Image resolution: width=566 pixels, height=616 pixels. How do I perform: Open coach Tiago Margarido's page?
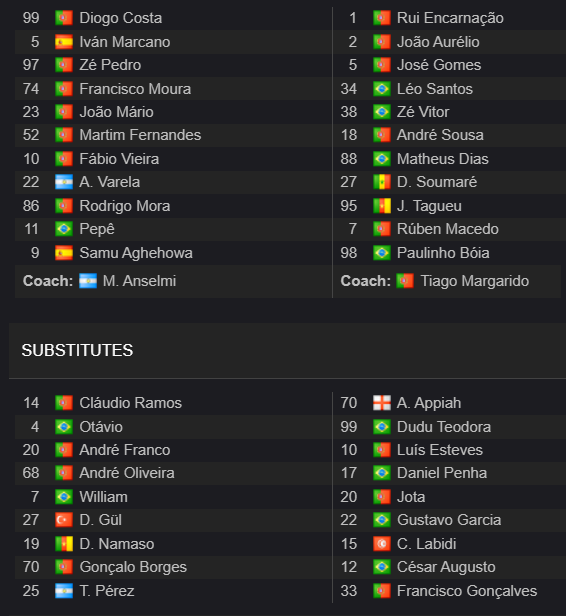[474, 281]
